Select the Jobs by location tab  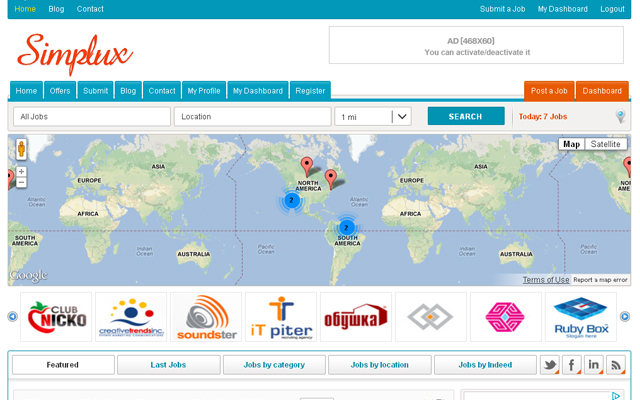coord(380,365)
